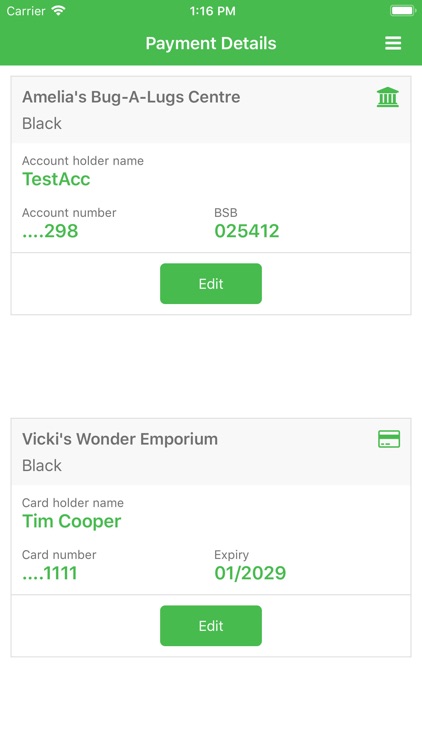Image resolution: width=422 pixels, height=750 pixels.
Task: Select account holder name TestAcc
Action: [x=56, y=179]
